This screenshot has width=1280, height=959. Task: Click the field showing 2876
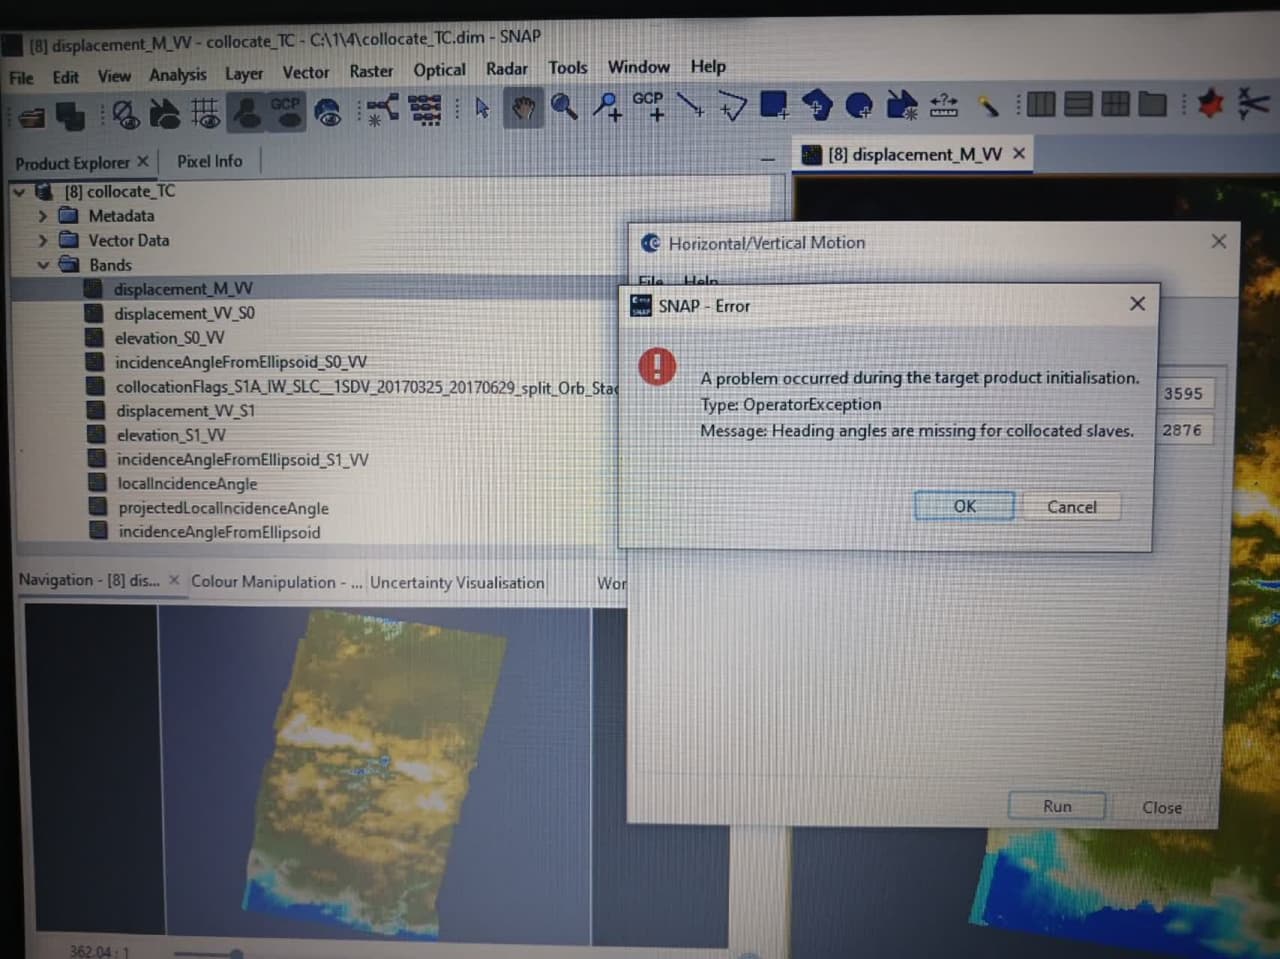[x=1183, y=430]
